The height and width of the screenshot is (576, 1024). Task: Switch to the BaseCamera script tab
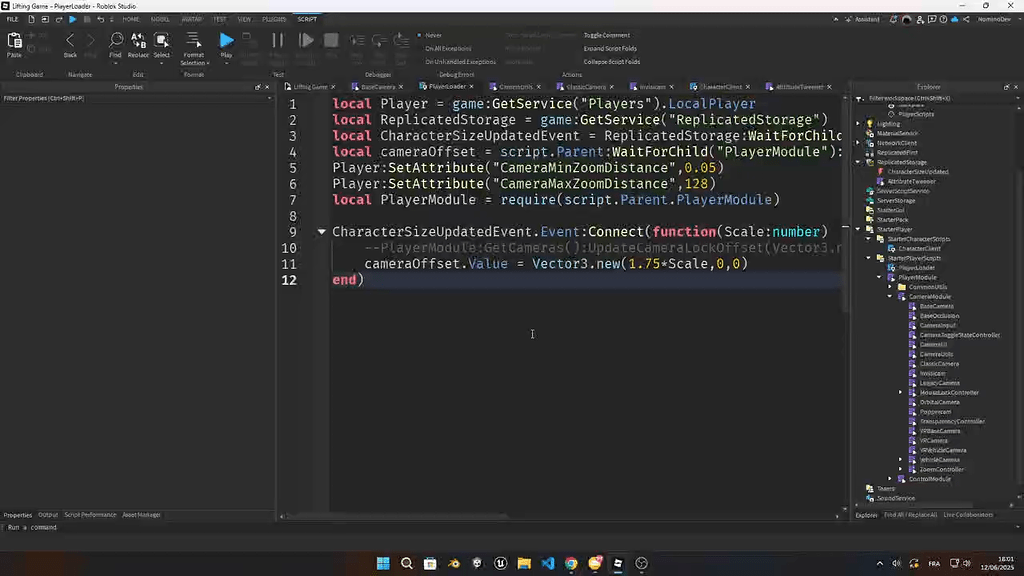pos(377,87)
